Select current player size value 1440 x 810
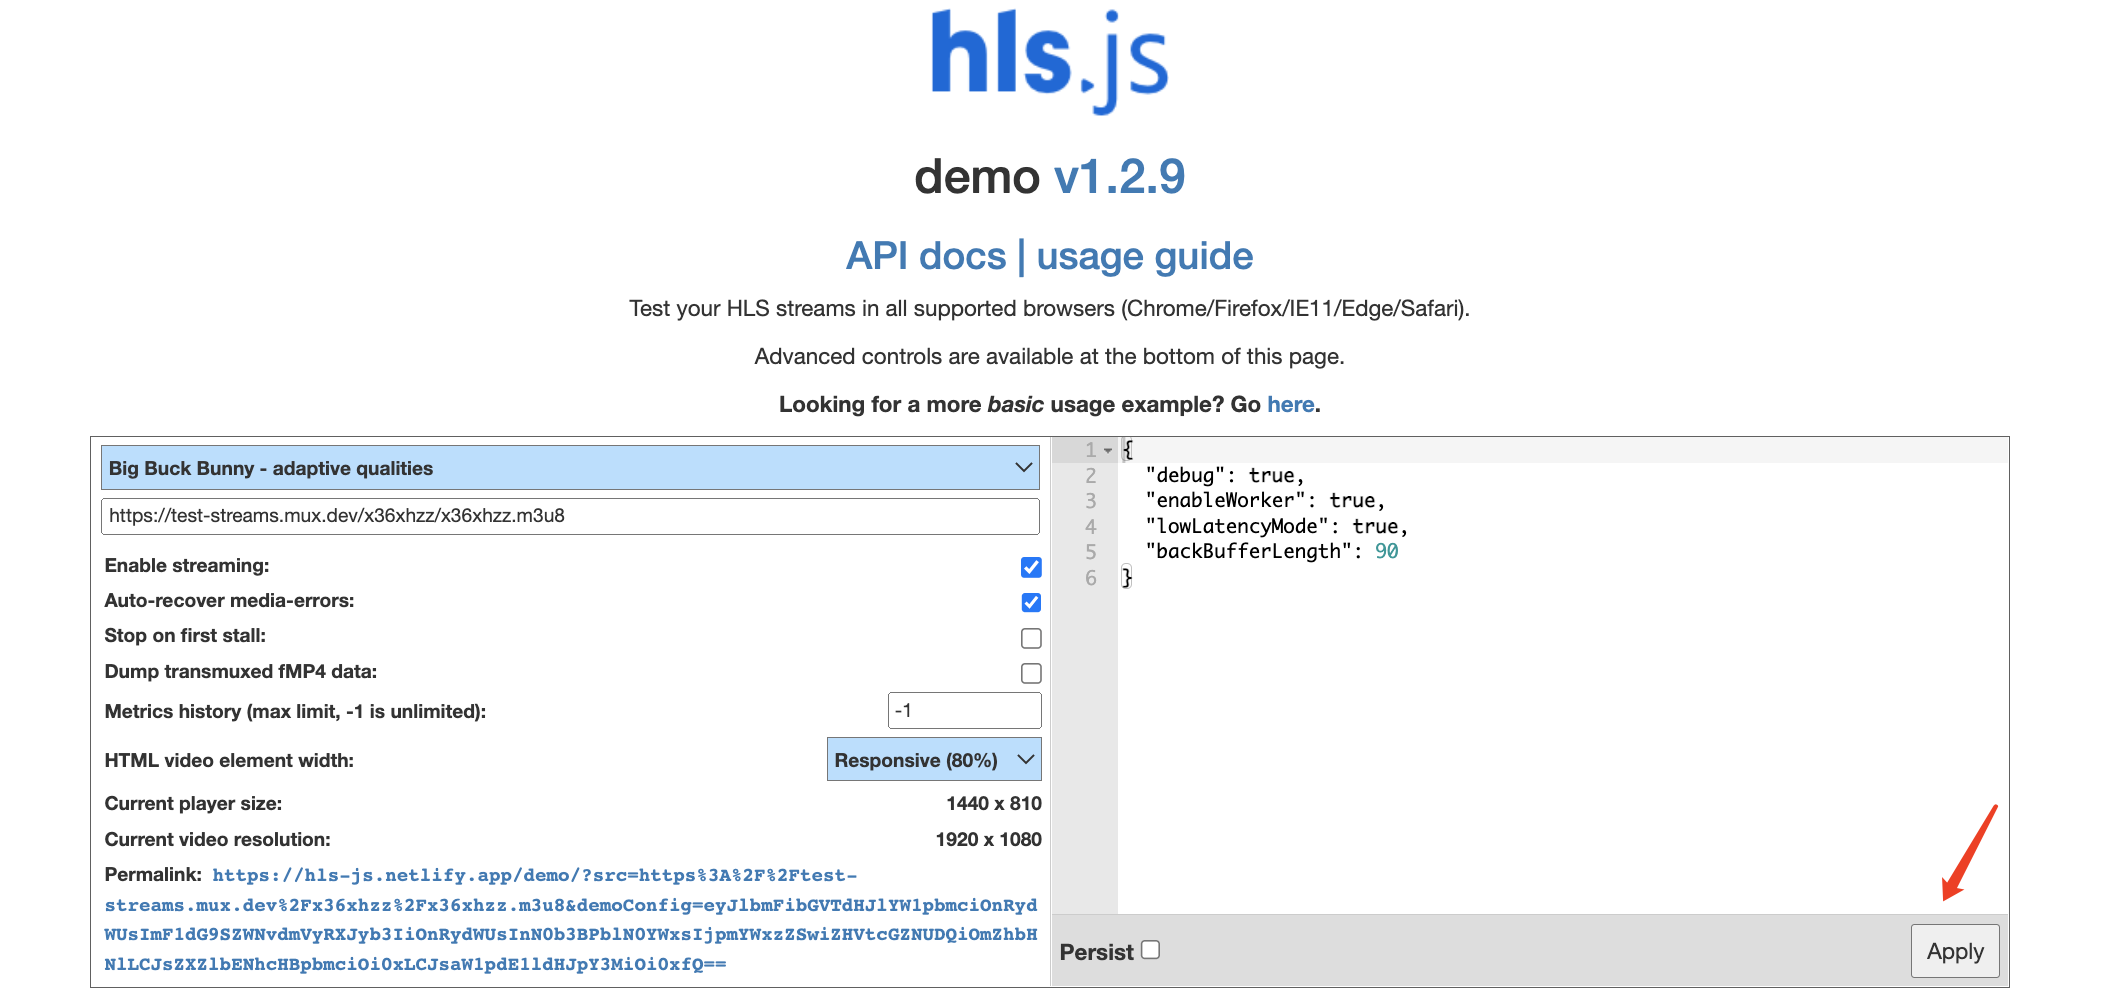Viewport: 2120px width, 1008px height. [993, 803]
